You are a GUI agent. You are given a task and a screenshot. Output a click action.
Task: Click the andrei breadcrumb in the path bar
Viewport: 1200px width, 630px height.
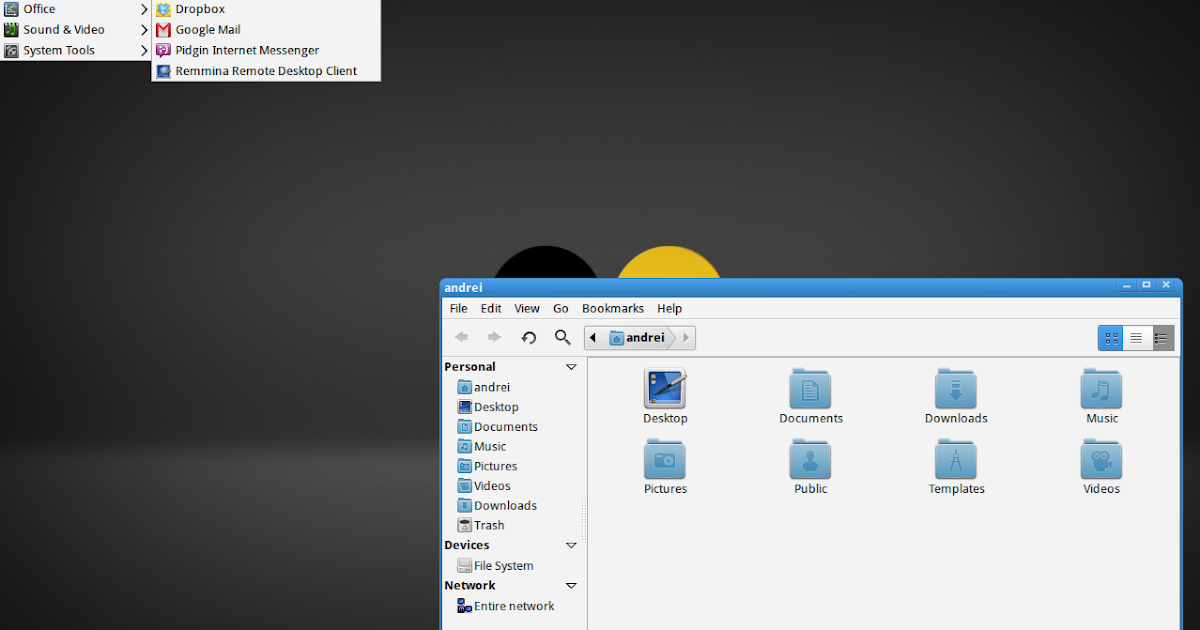point(641,337)
